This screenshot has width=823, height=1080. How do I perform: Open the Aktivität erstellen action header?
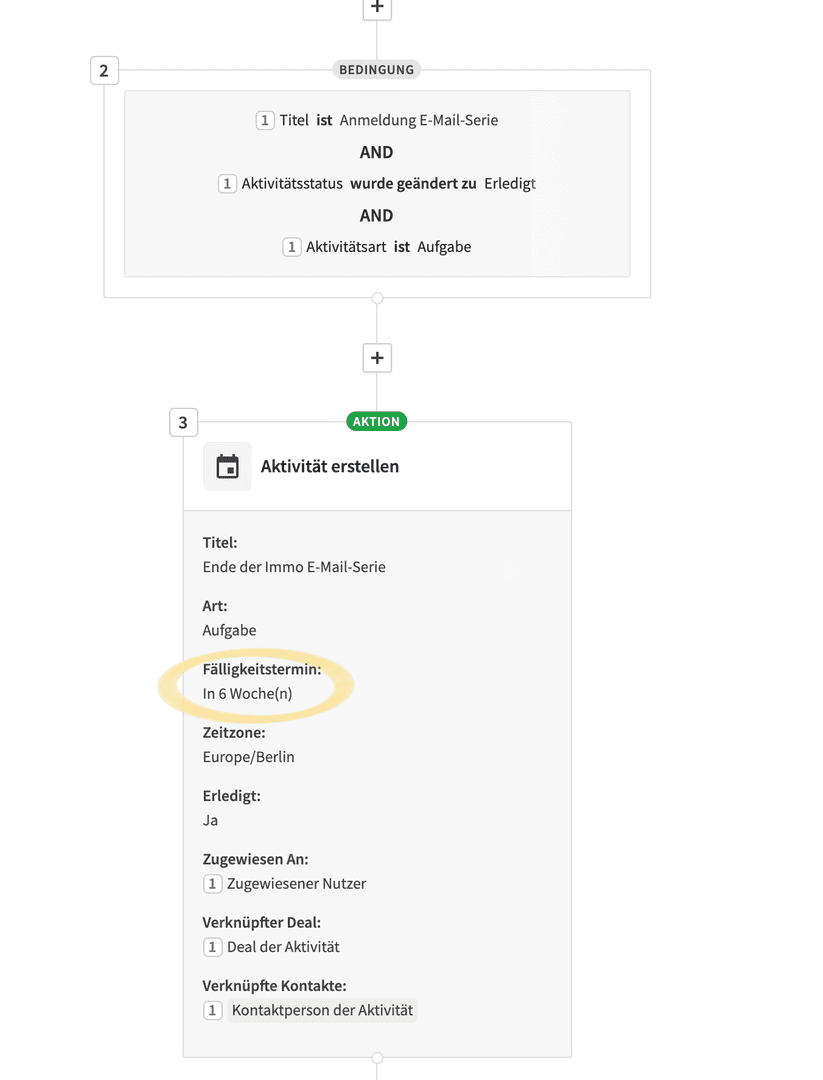(377, 466)
